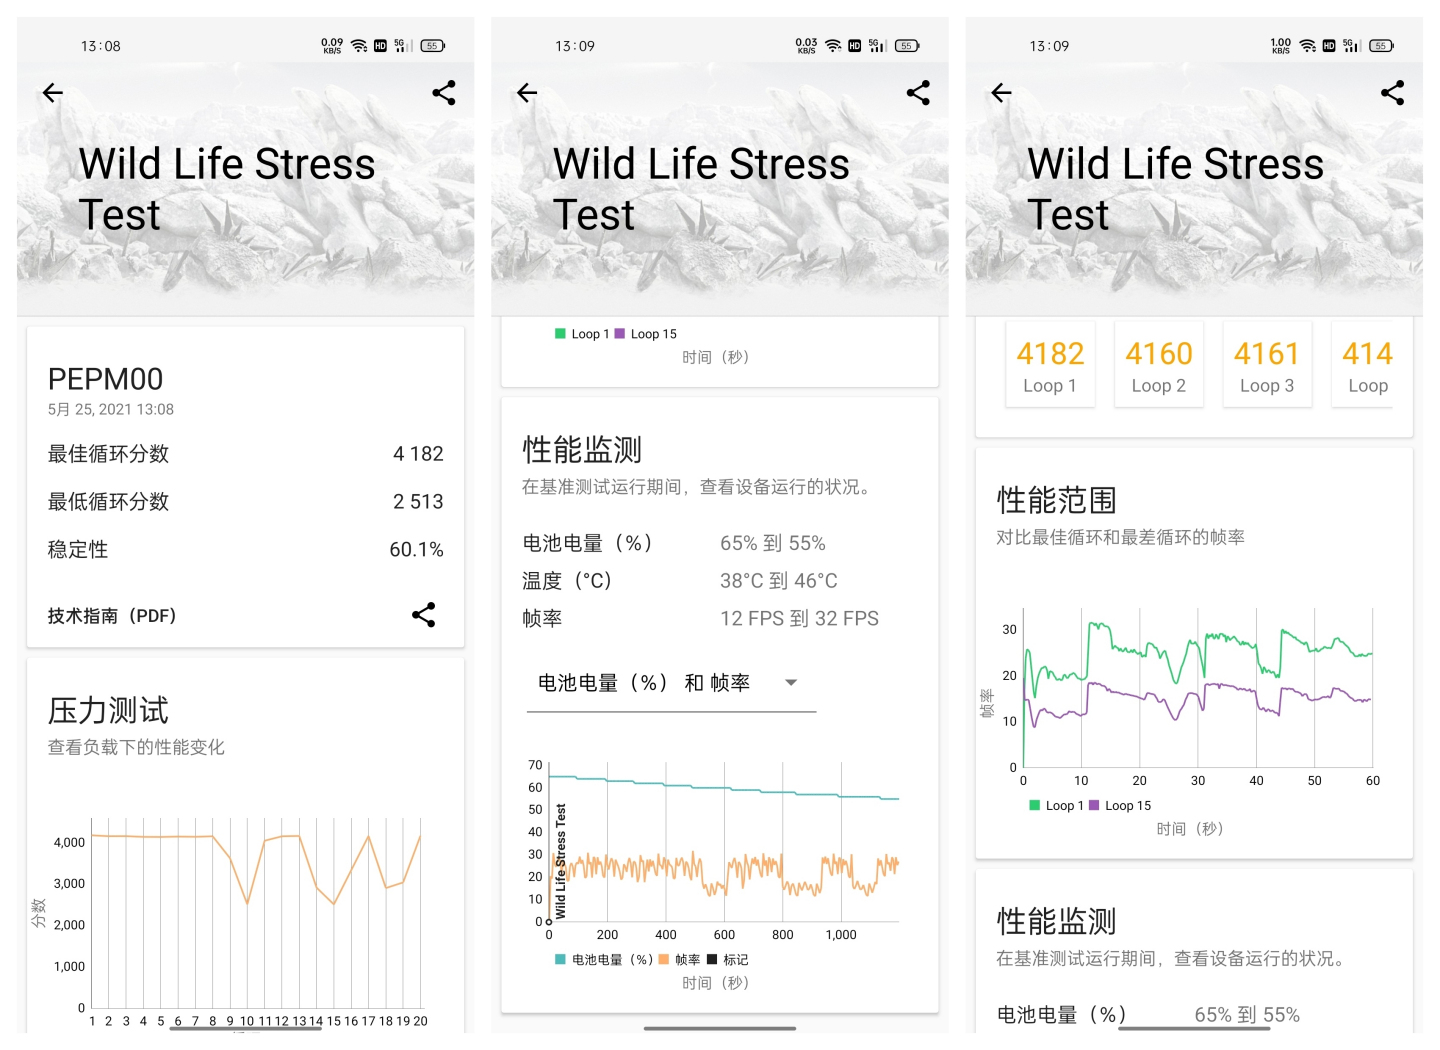Tap the back arrow in the left screen
Viewport: 1440px width, 1050px height.
pyautogui.click(x=53, y=93)
